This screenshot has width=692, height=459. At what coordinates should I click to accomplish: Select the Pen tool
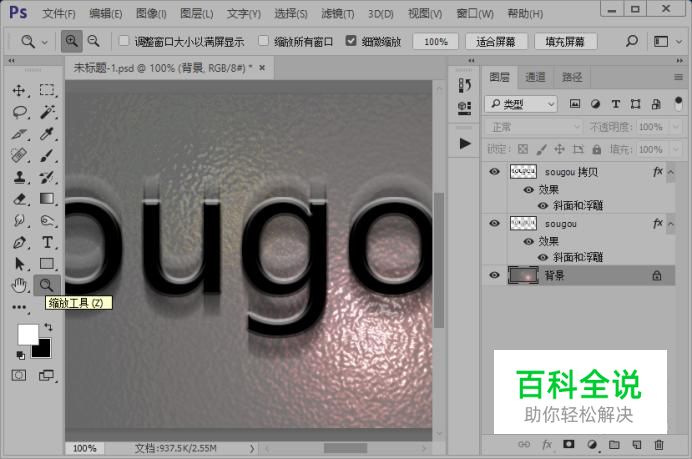pos(19,242)
